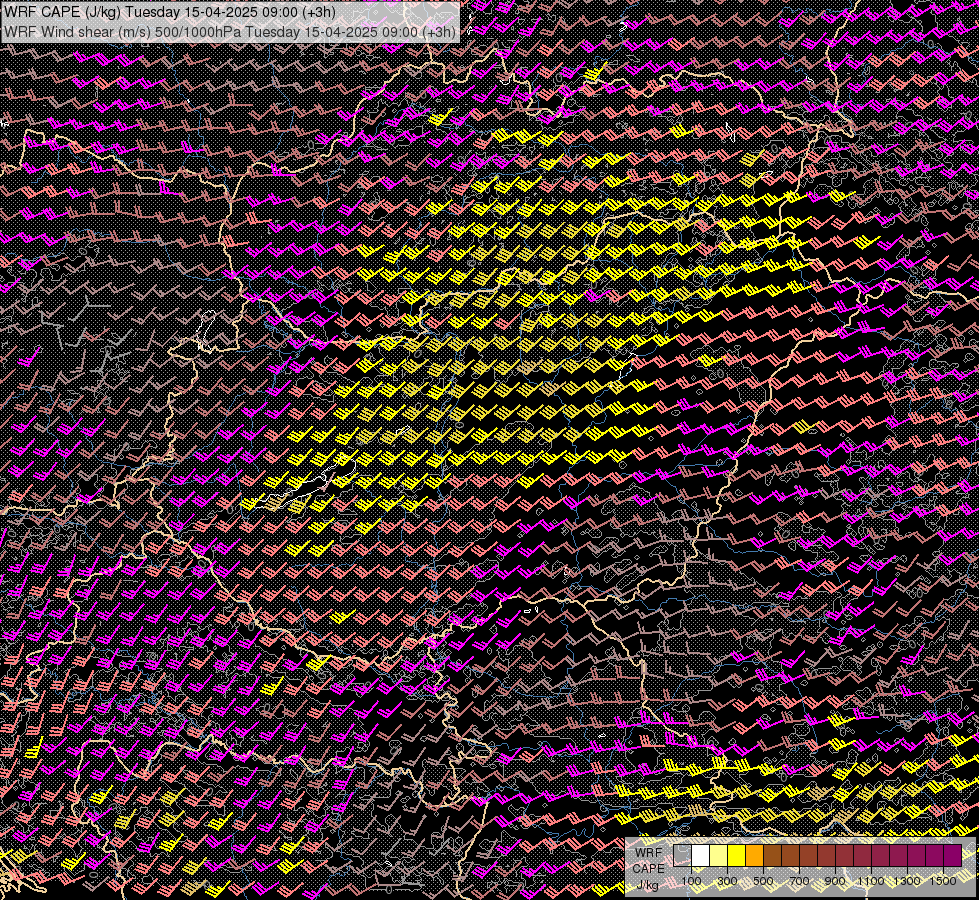Click the legend value 1500
Screen dimensions: 979x900
[943, 881]
